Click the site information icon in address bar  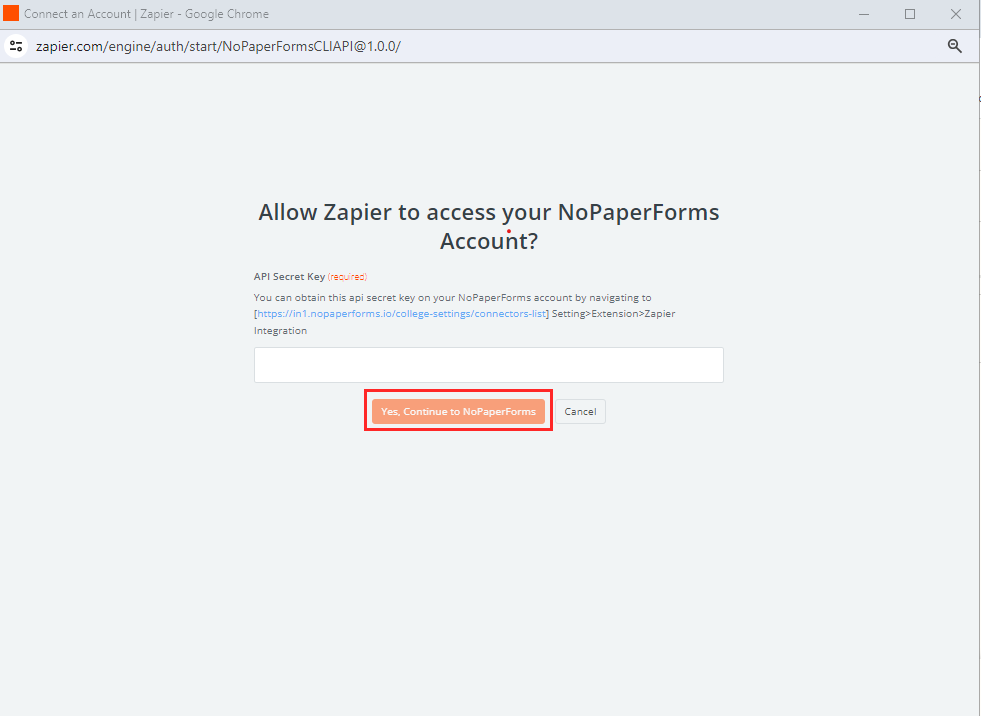pyautogui.click(x=16, y=46)
